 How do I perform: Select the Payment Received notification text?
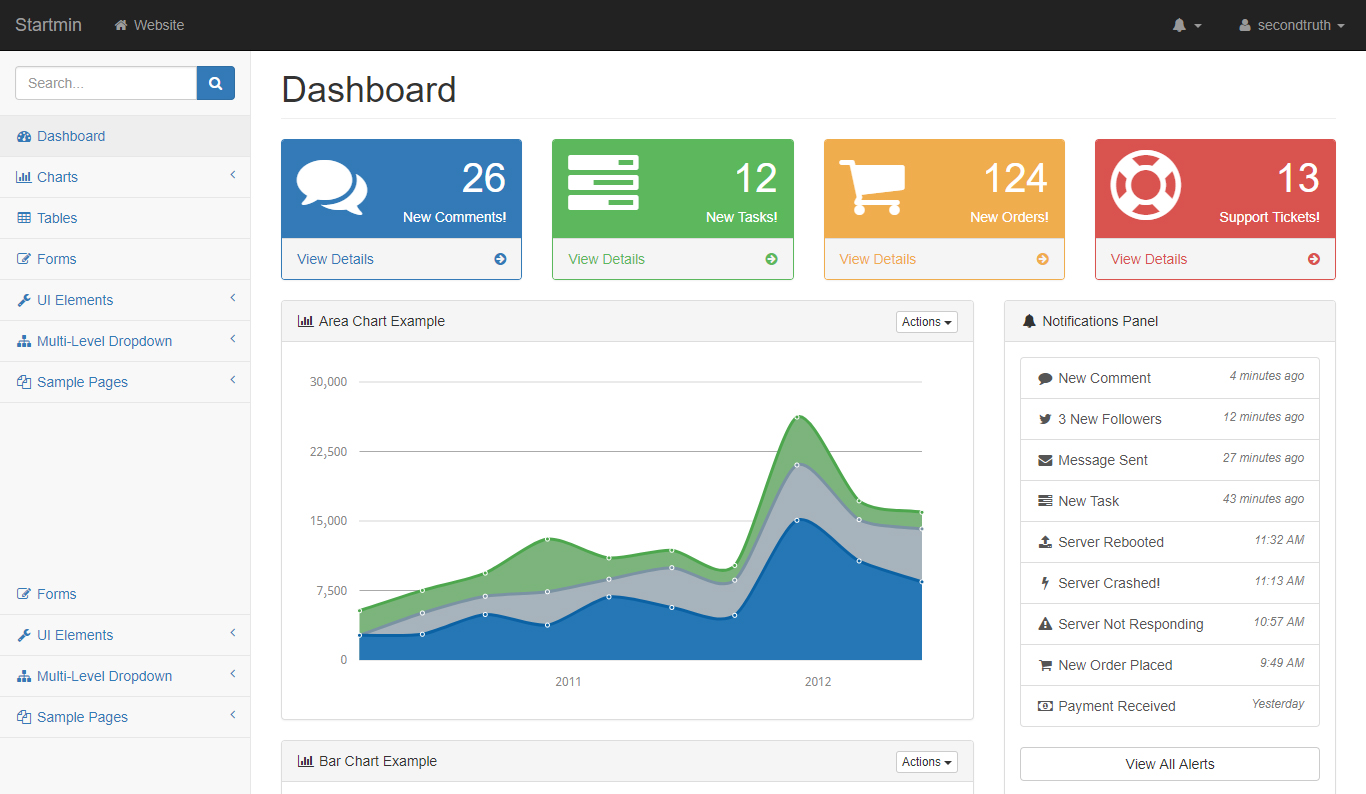click(1117, 706)
